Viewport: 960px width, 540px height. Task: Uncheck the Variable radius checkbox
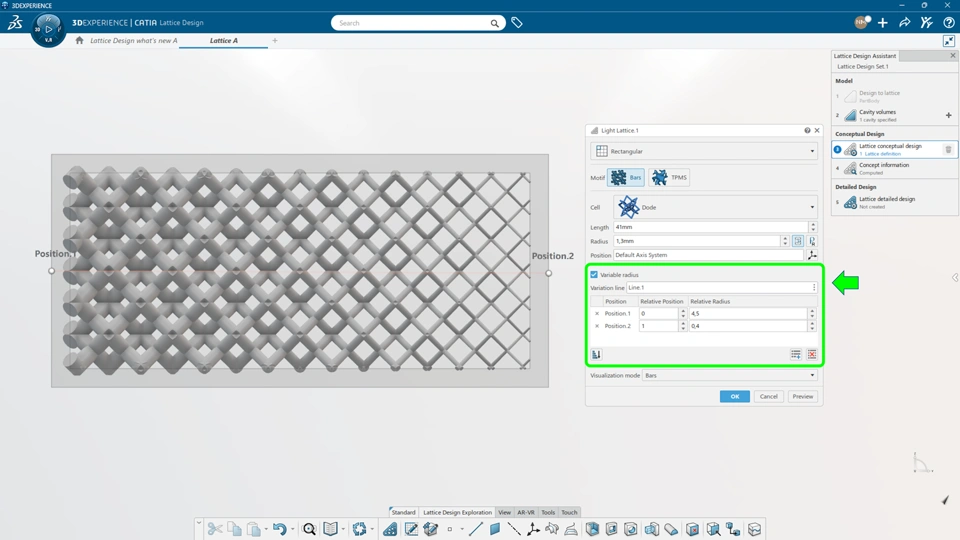(x=594, y=275)
